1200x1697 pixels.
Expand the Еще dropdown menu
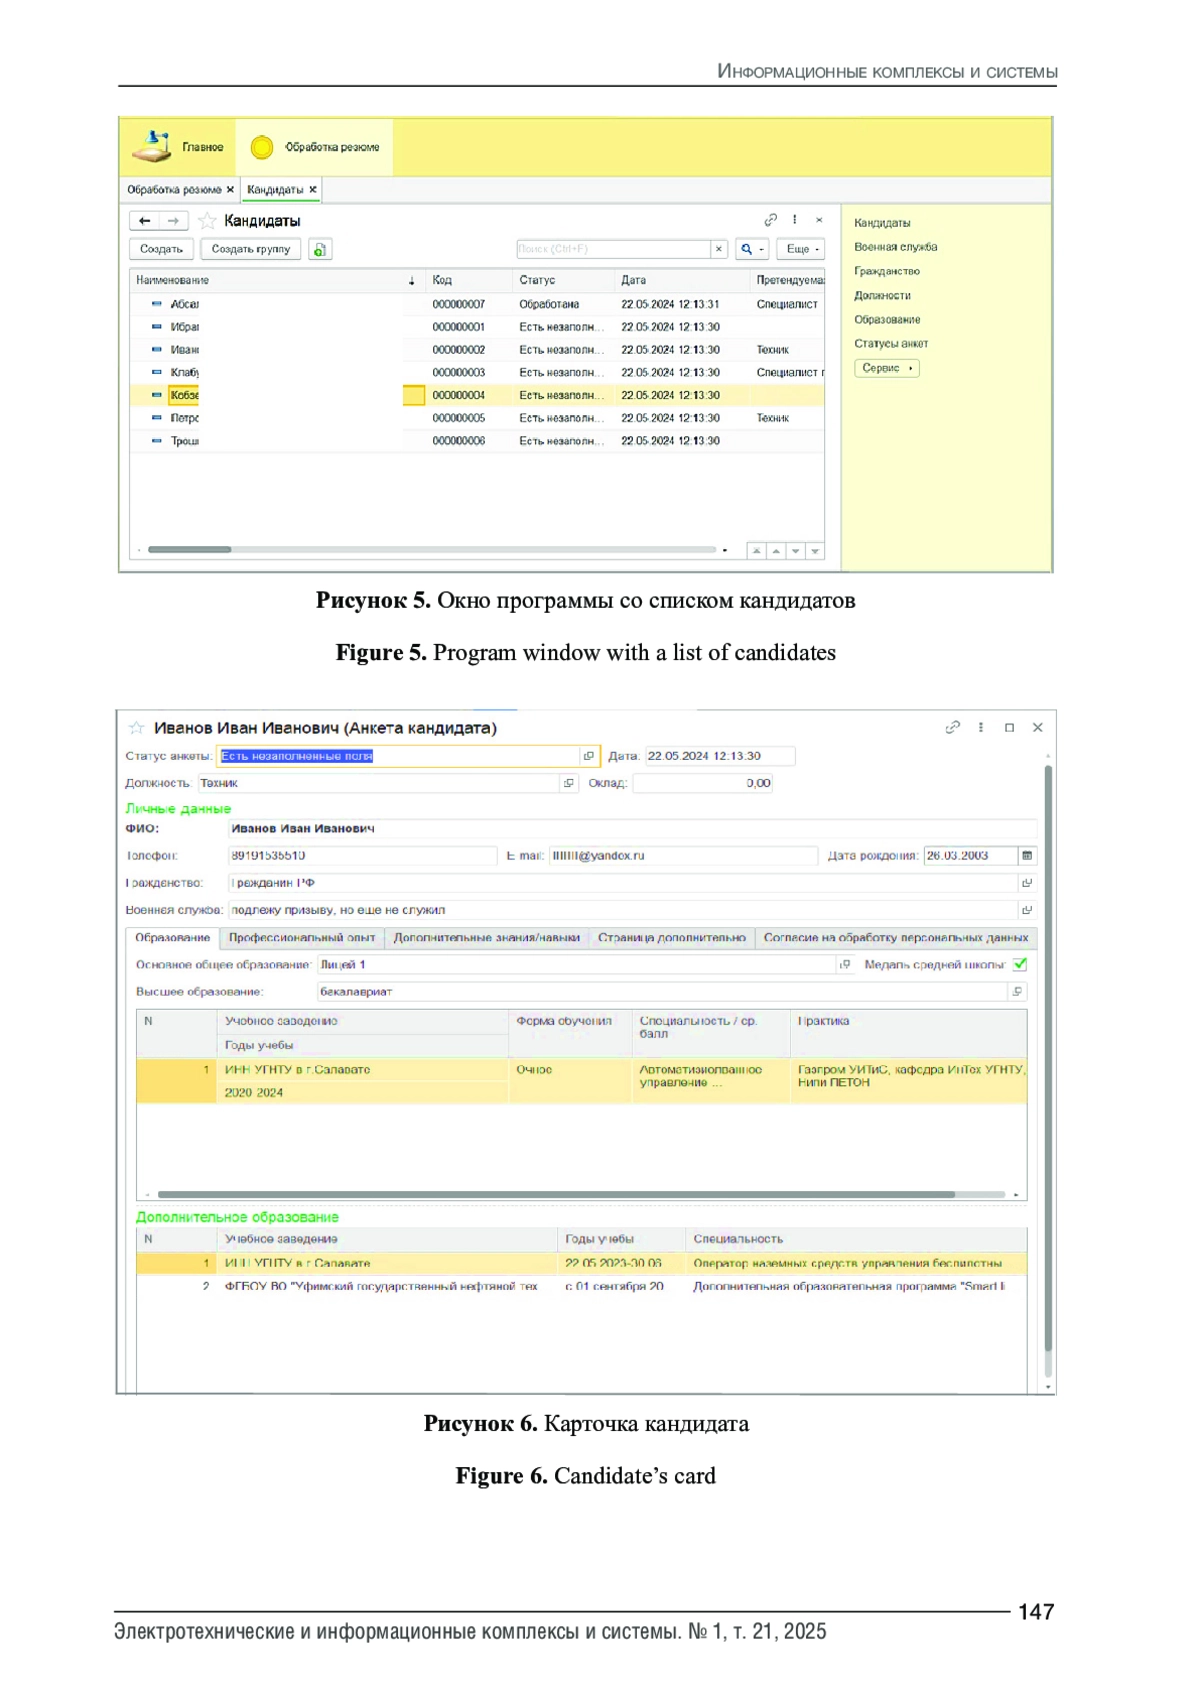click(x=801, y=249)
